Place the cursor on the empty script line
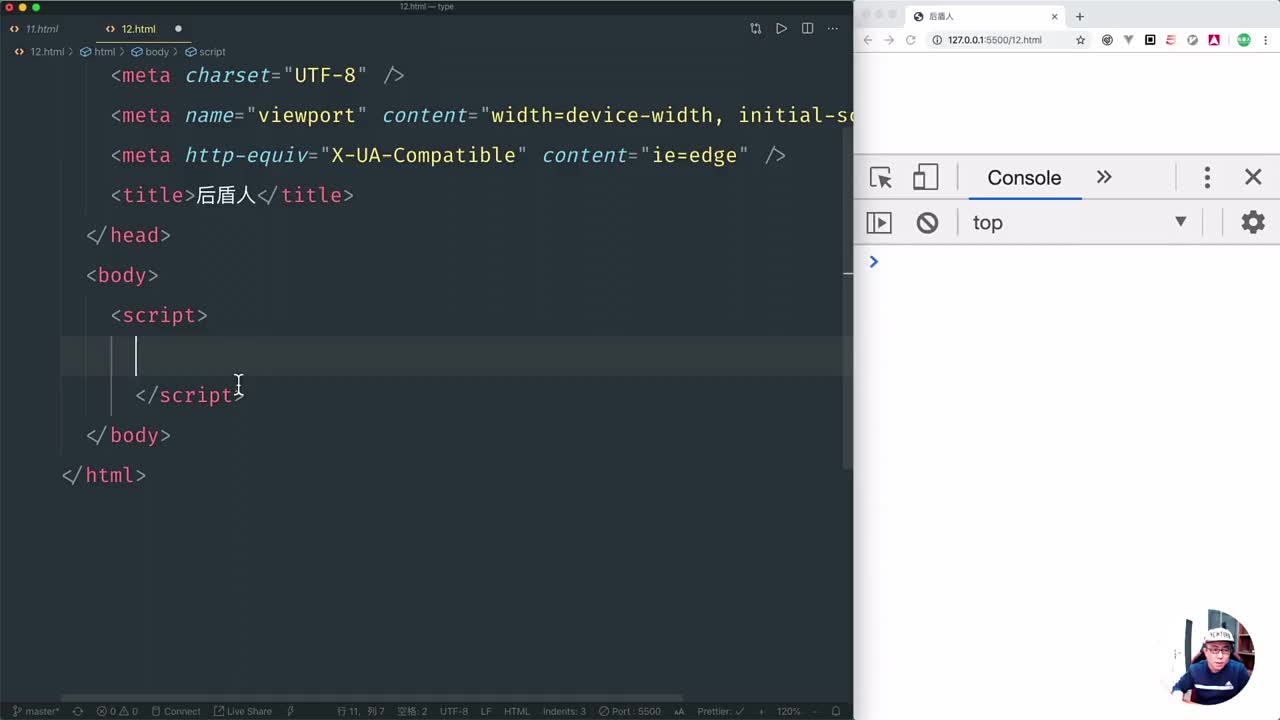 coord(455,355)
